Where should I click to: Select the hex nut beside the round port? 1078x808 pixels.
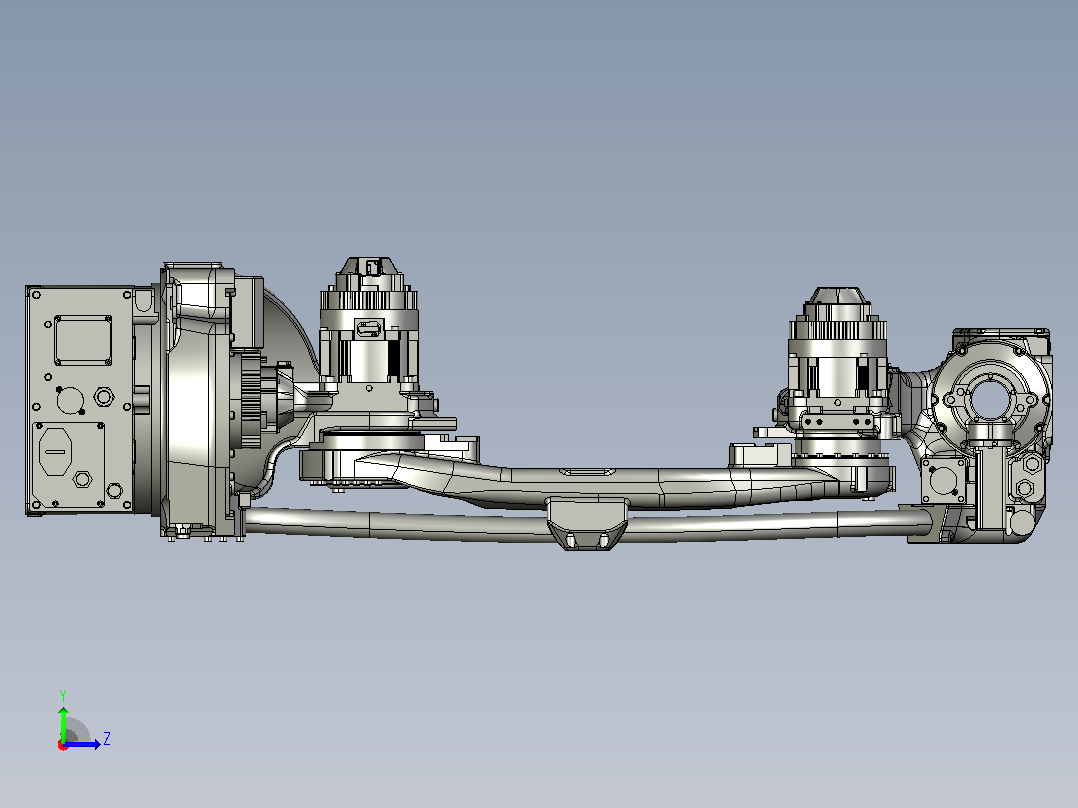pyautogui.click(x=104, y=397)
